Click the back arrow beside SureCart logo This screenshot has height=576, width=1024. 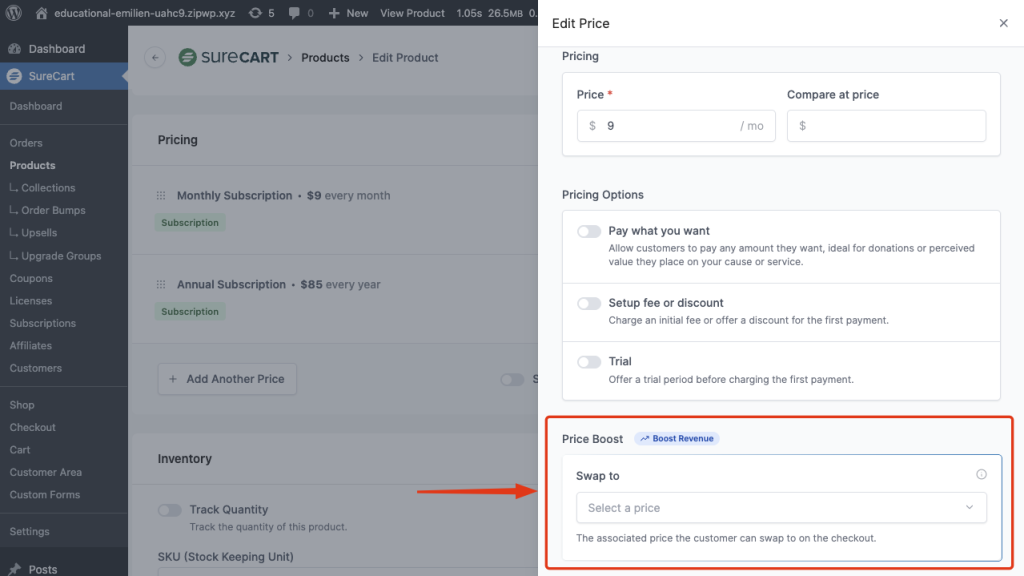(154, 58)
